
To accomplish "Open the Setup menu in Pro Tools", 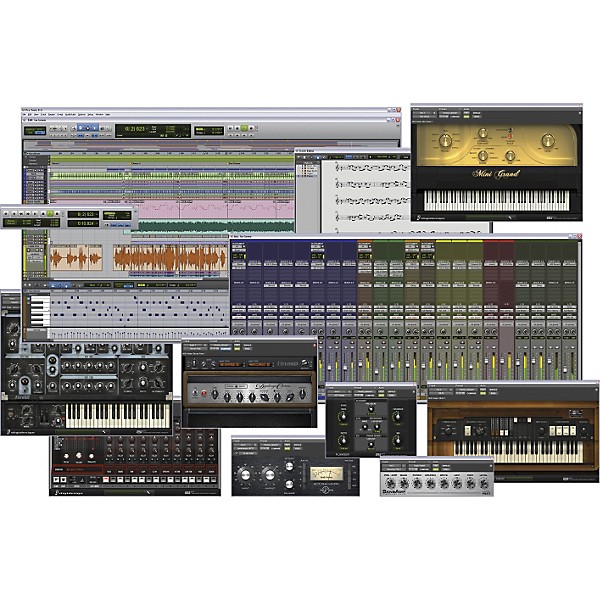I will [x=91, y=114].
